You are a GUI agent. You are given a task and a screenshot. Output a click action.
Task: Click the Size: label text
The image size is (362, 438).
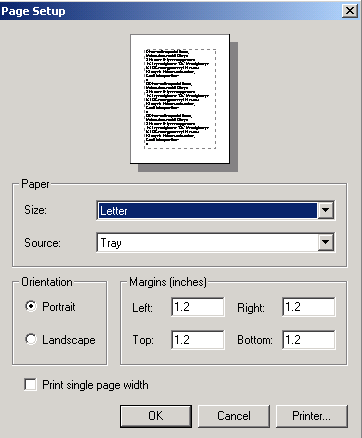pos(35,210)
